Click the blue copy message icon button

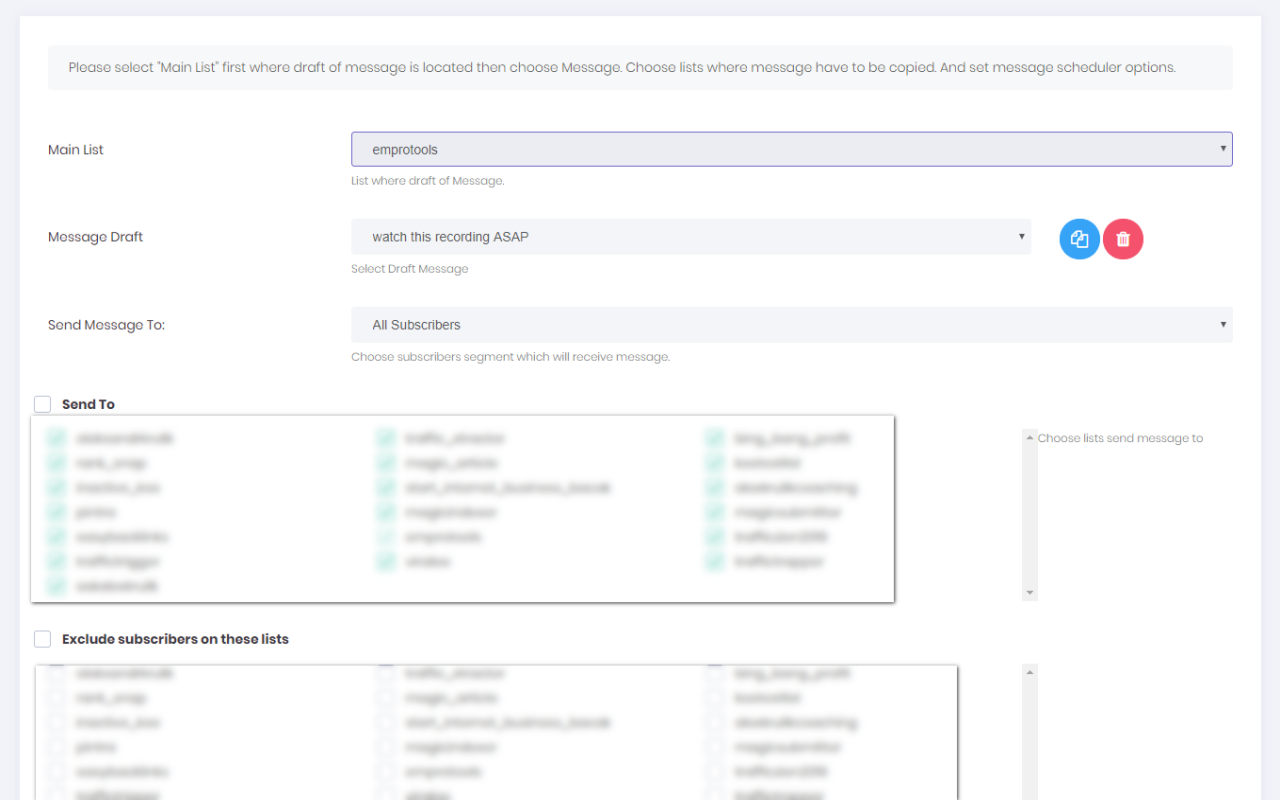point(1079,239)
